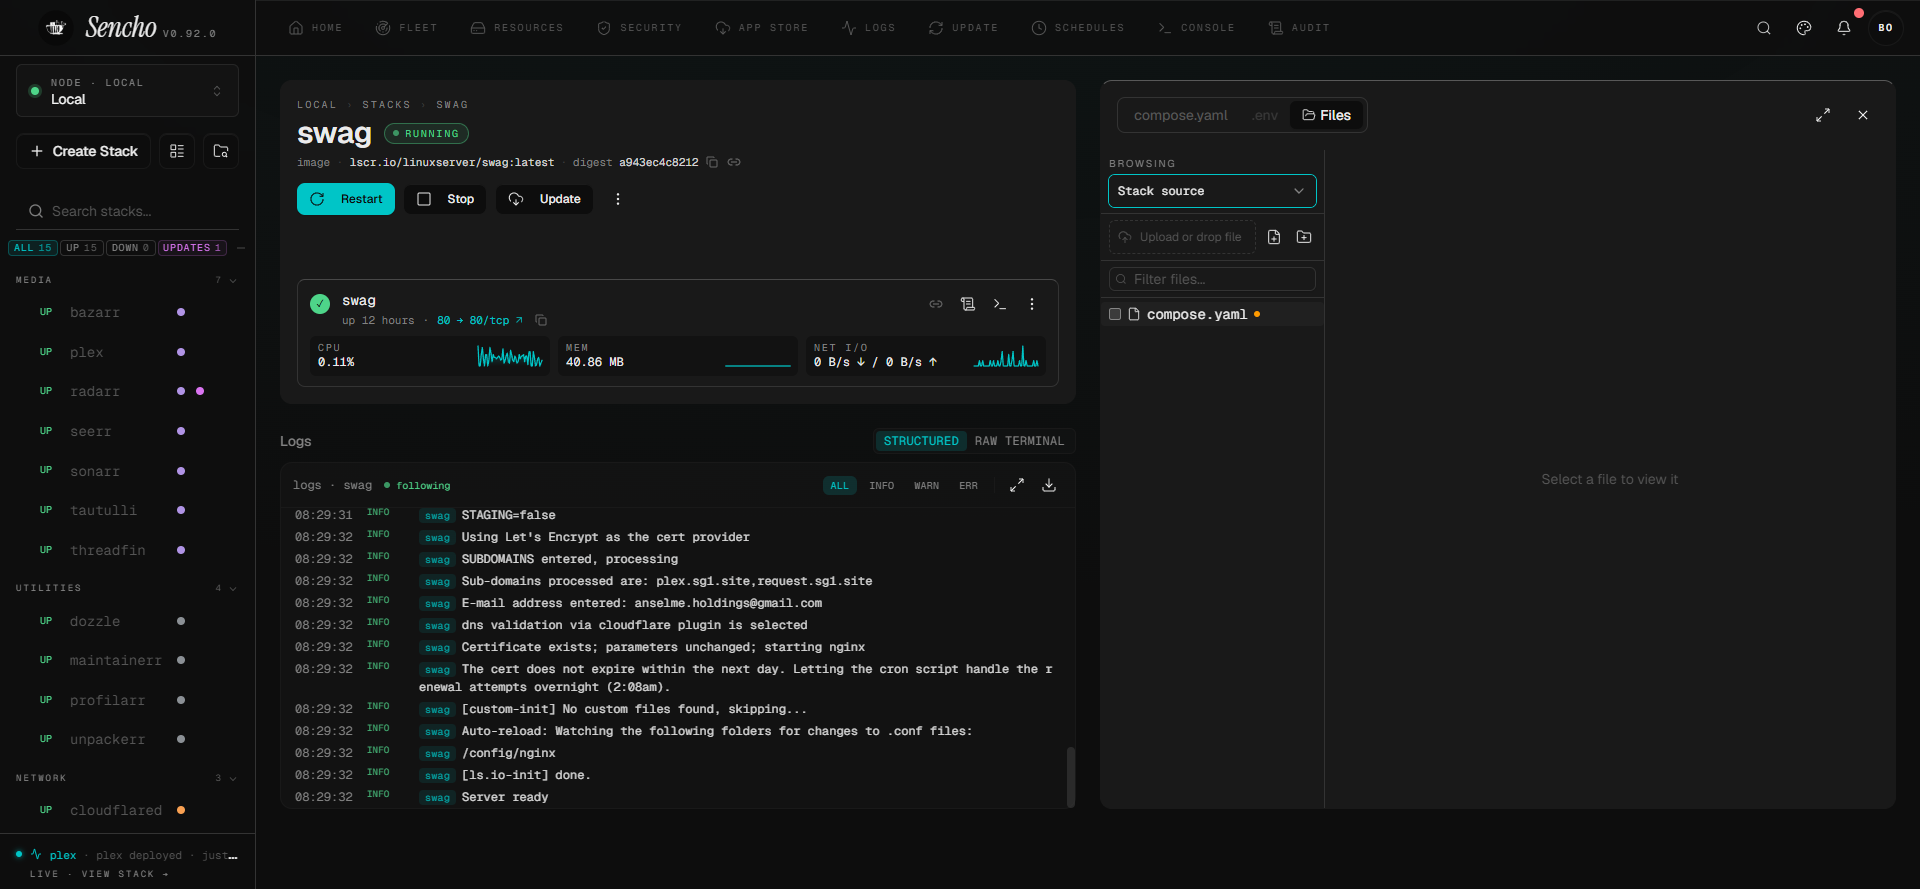This screenshot has height=889, width=1920.
Task: Collapse the MEDIA stack group
Action: pyautogui.click(x=233, y=280)
